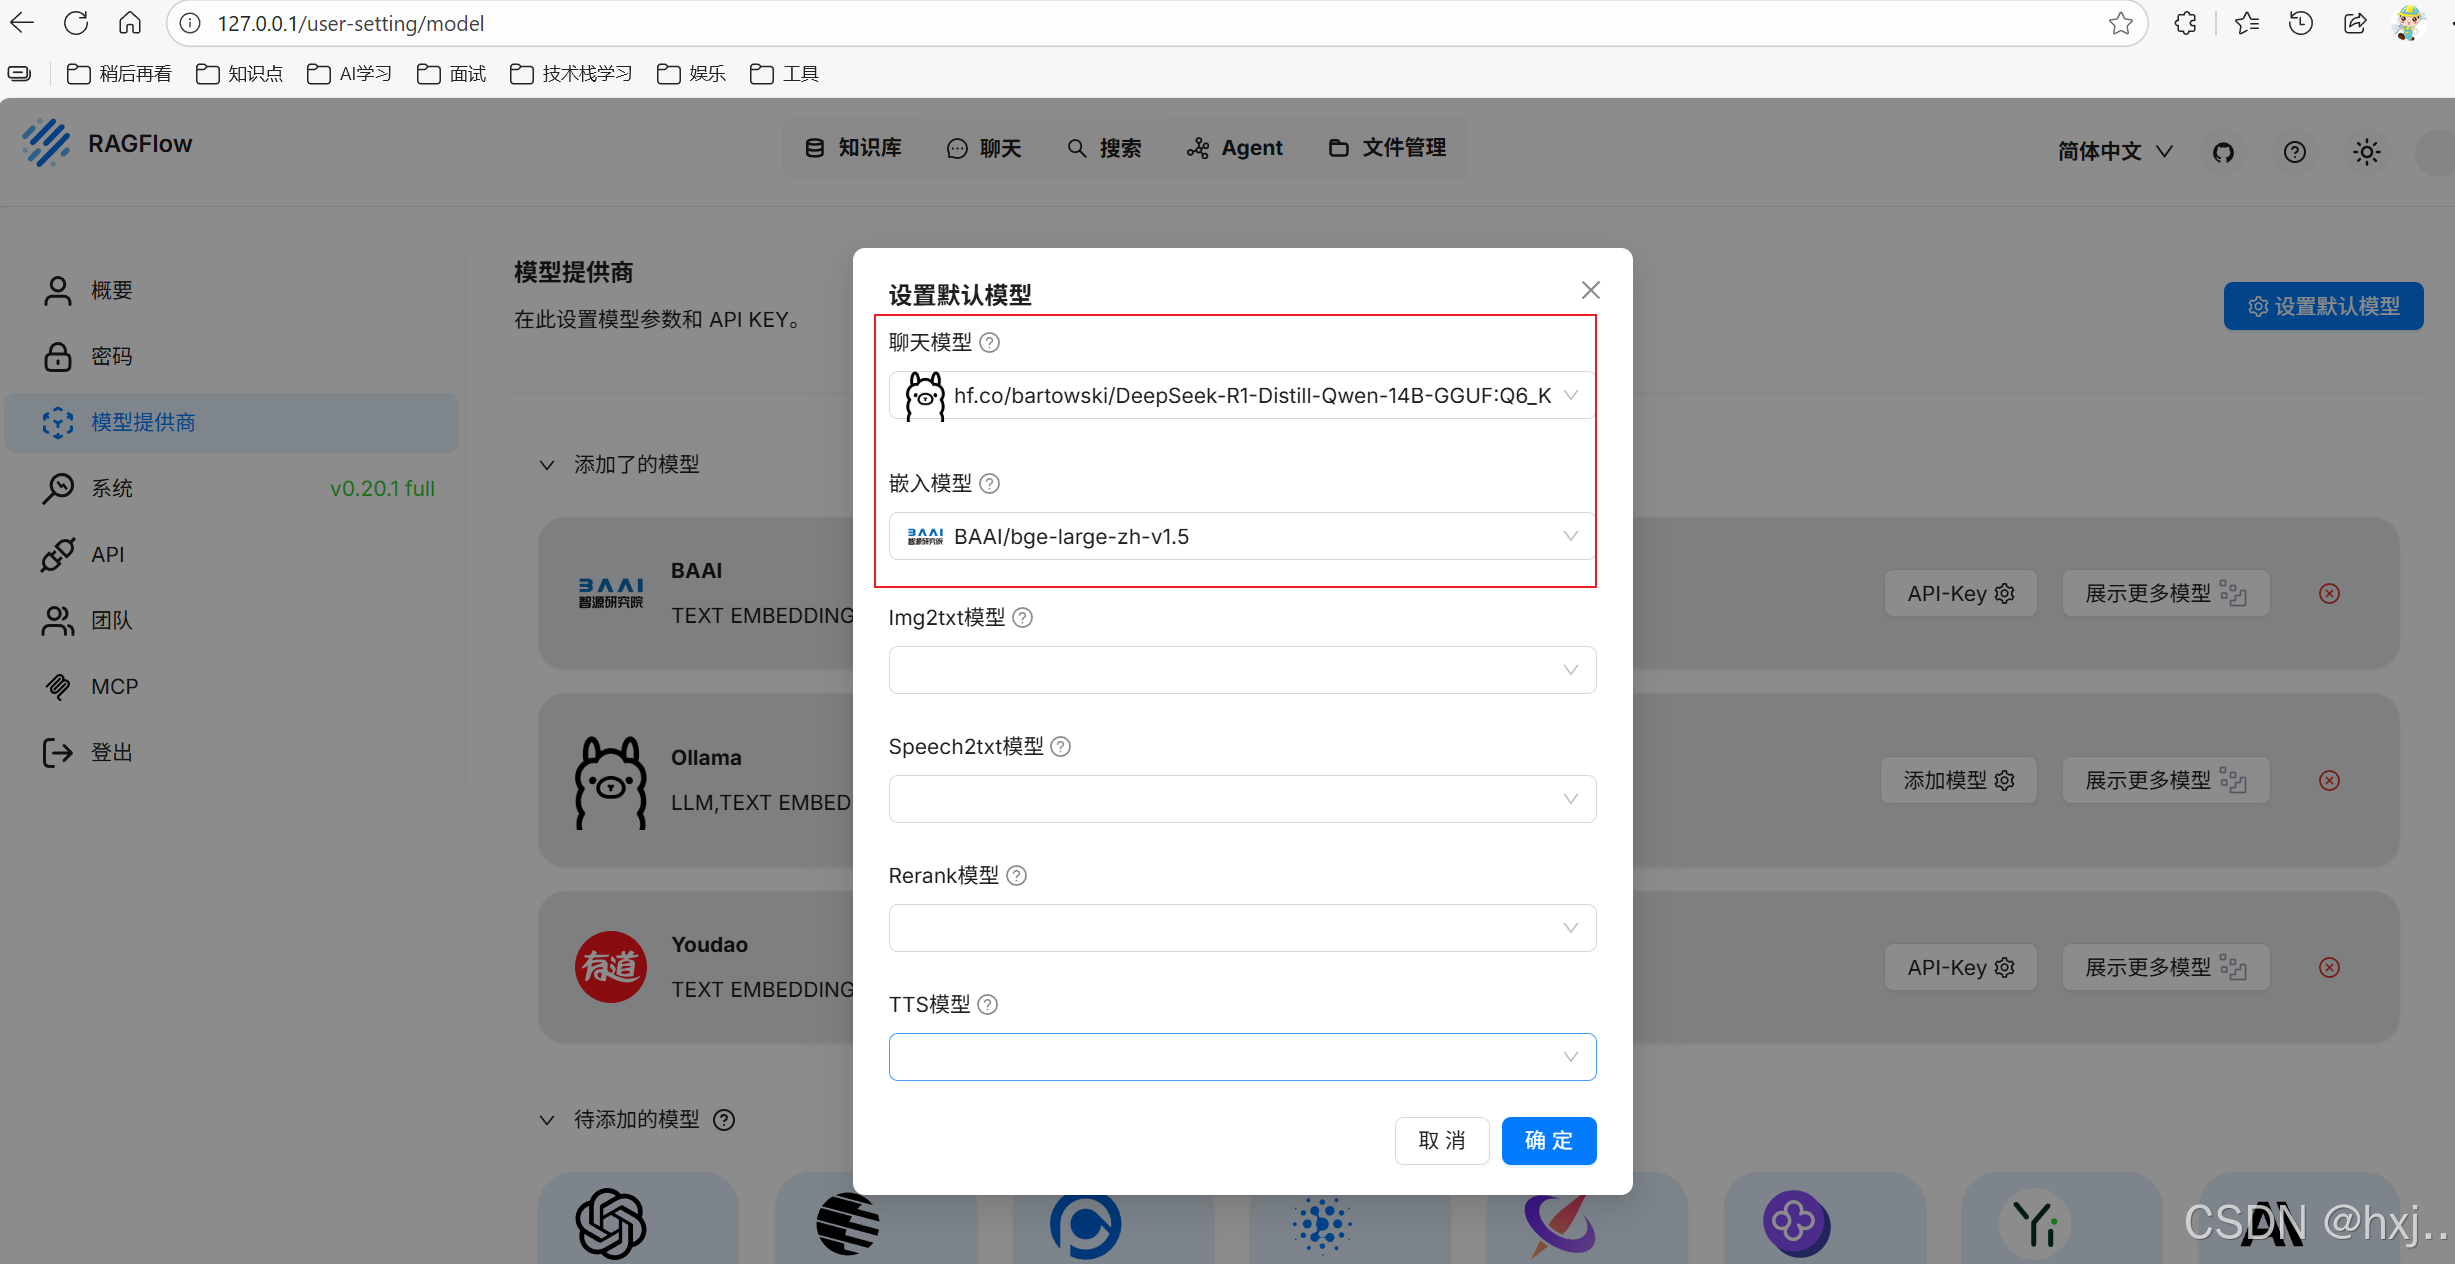Click the browser address bar URL
Image resolution: width=2455 pixels, height=1264 pixels.
[351, 23]
